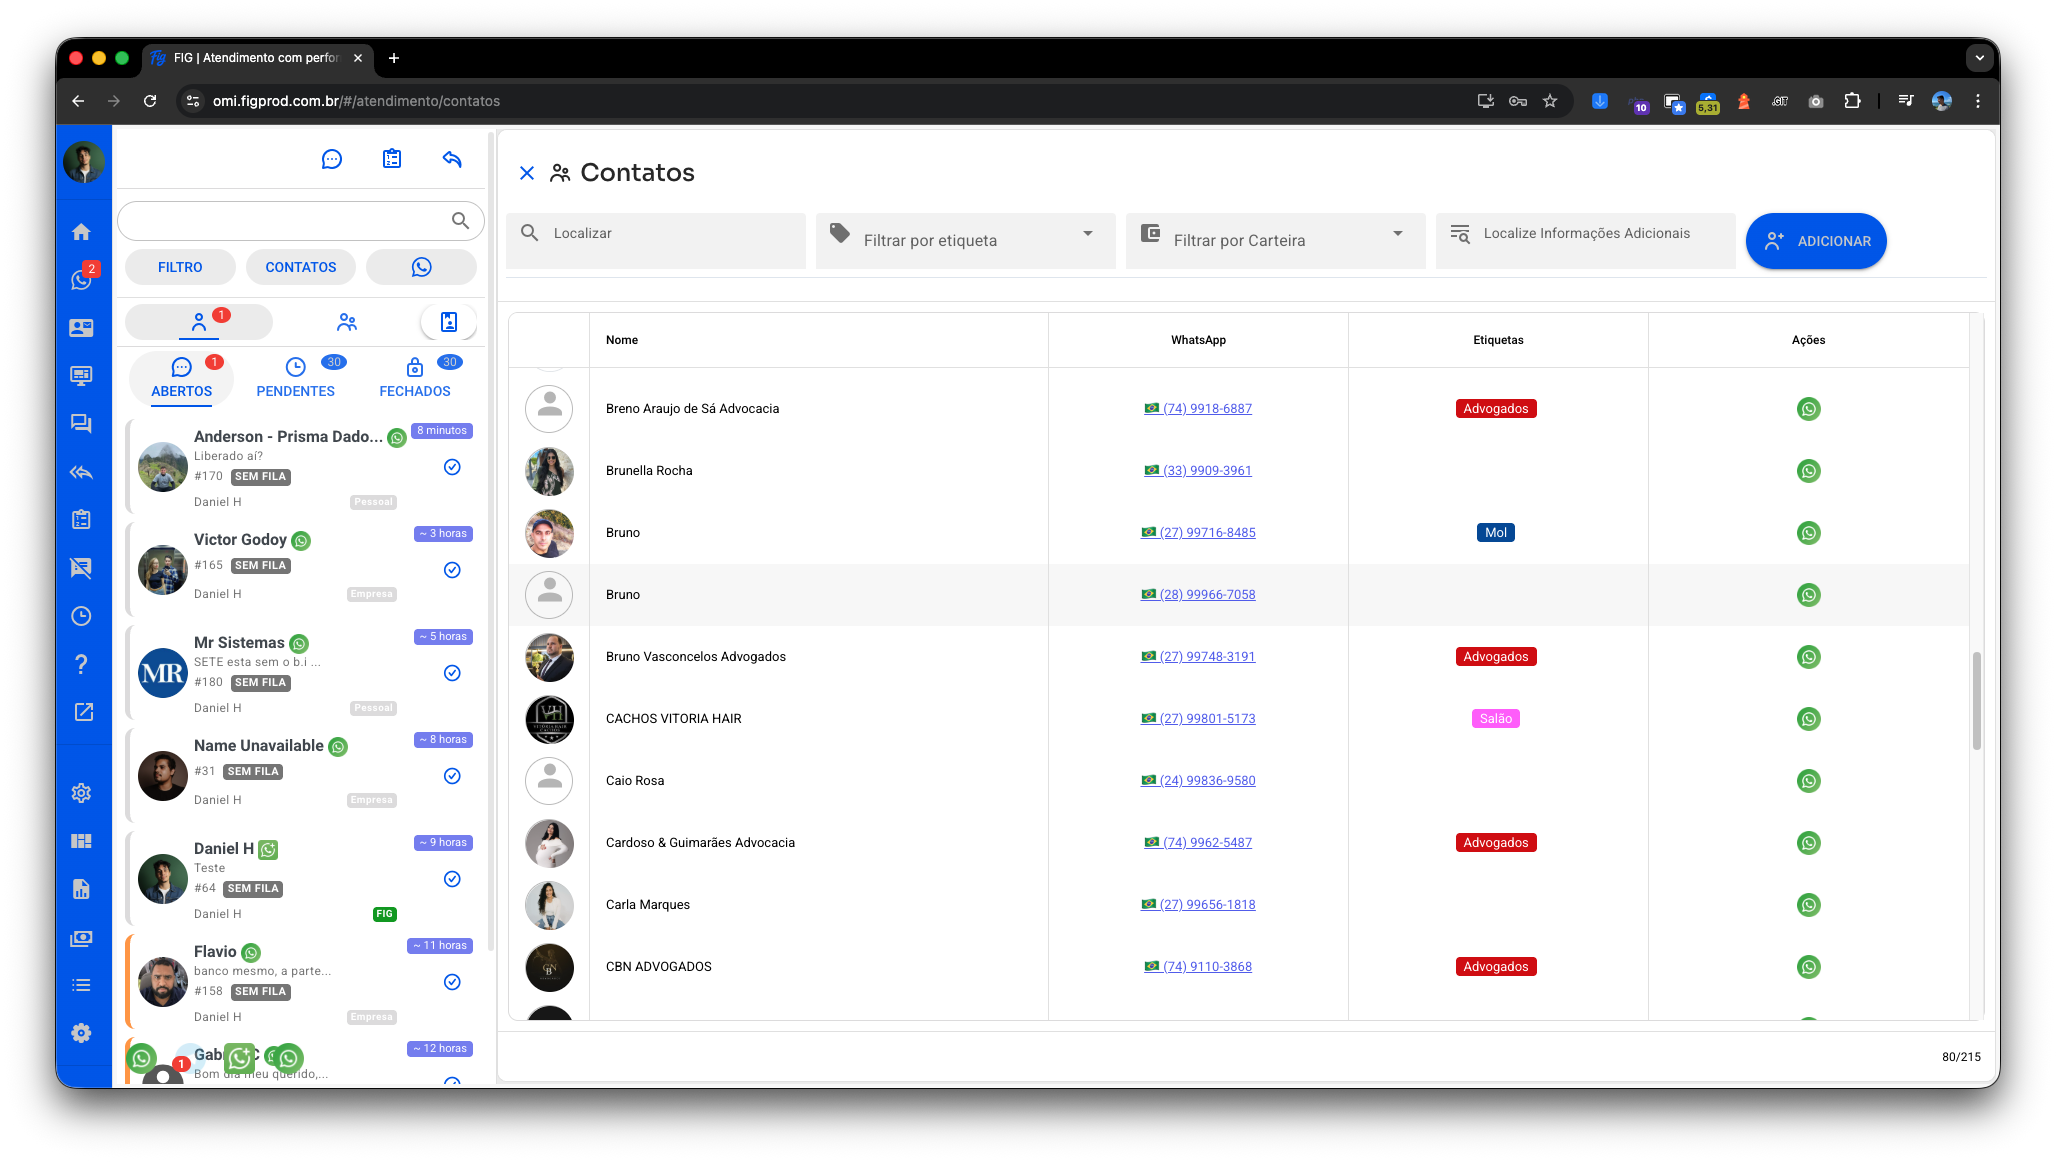Expand Filtrar por etiqueta dropdown
Image resolution: width=2056 pixels, height=1162 pixels.
coord(965,240)
